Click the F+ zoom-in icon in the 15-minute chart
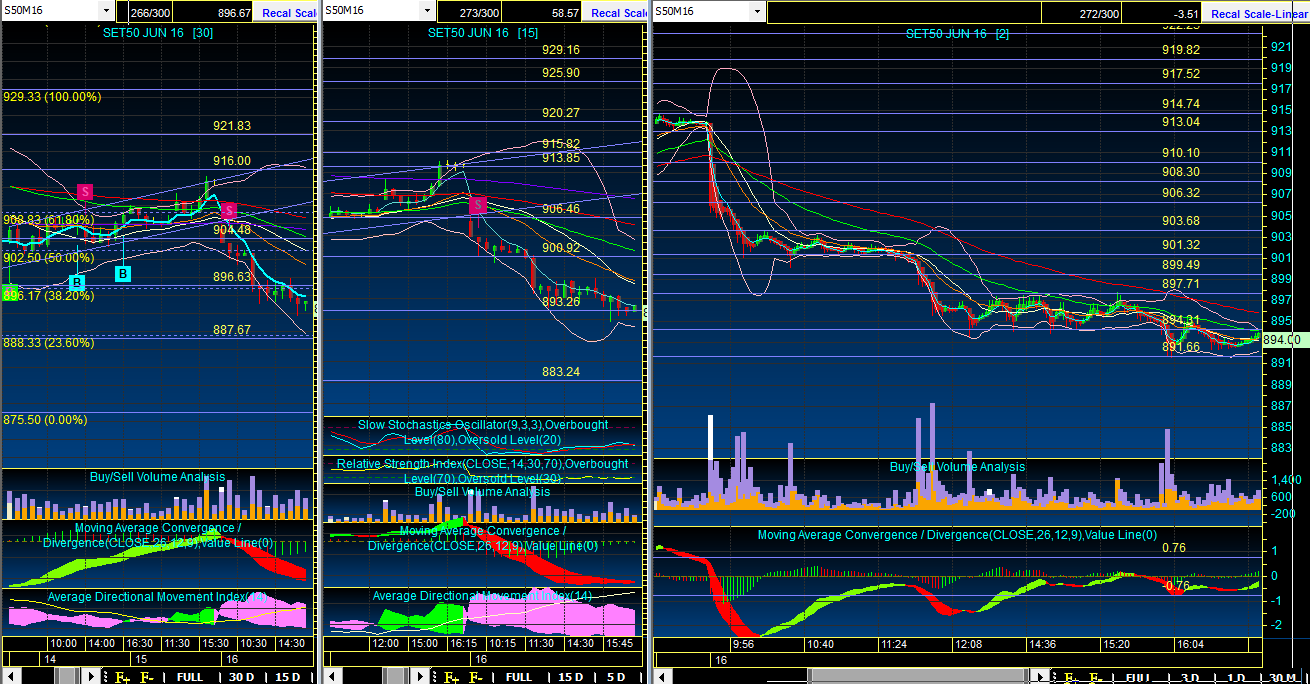This screenshot has width=1310, height=684. 451,677
